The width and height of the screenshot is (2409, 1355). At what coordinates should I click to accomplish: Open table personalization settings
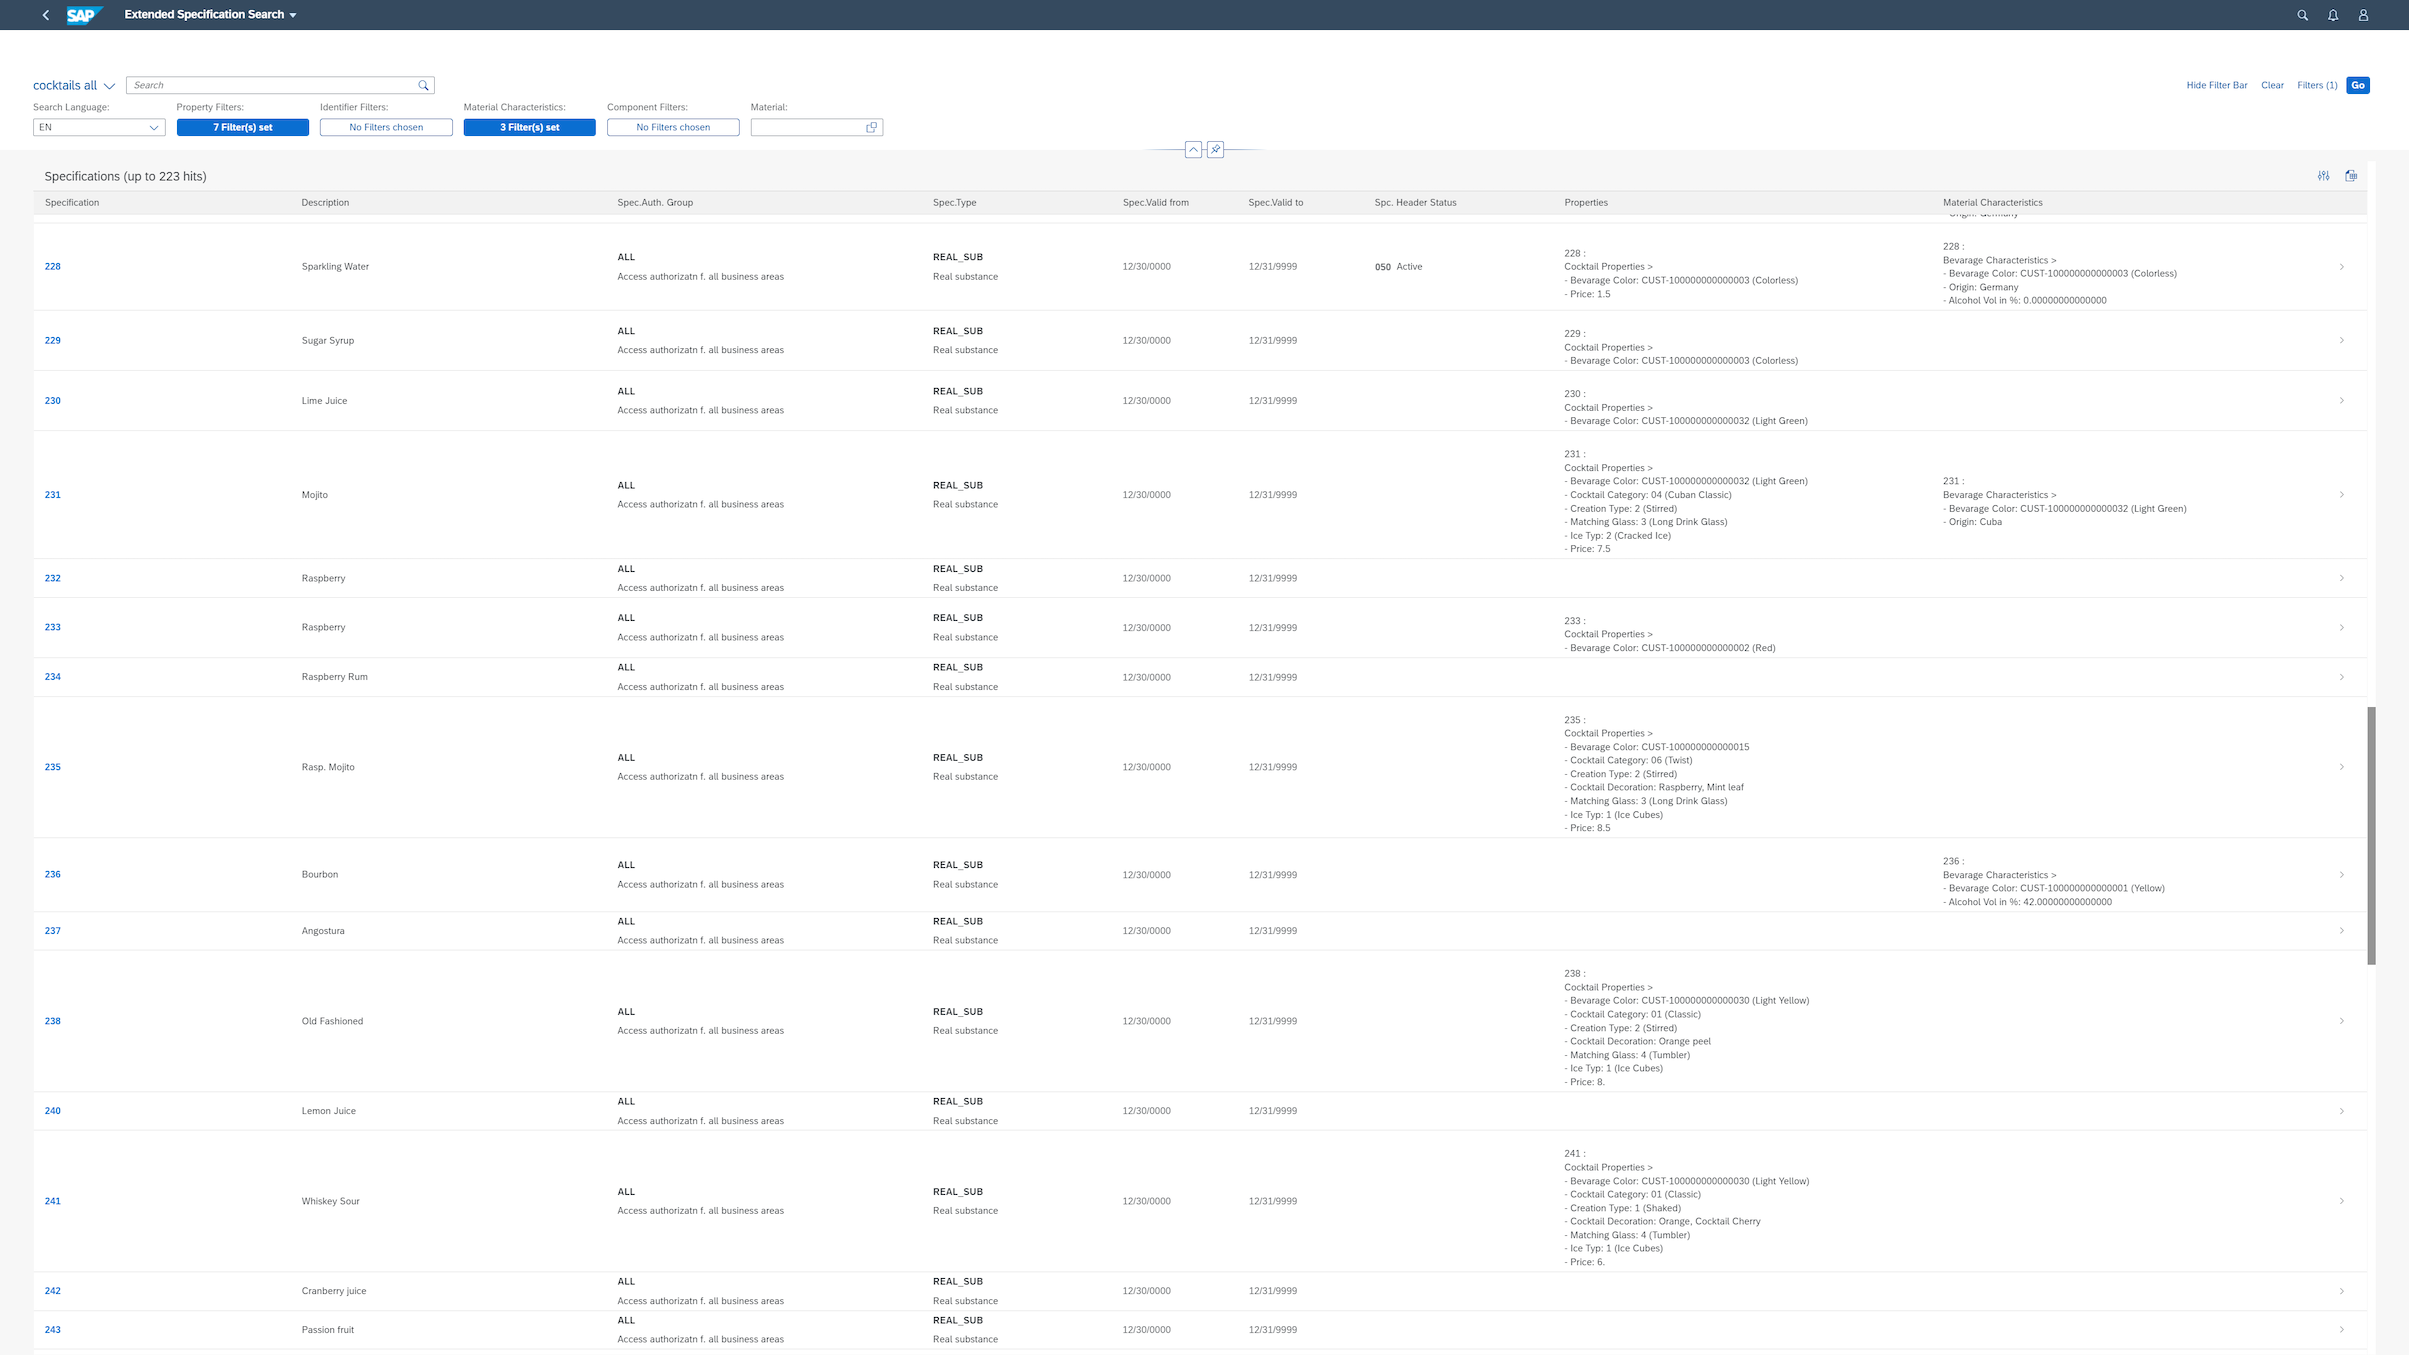pos(2323,176)
